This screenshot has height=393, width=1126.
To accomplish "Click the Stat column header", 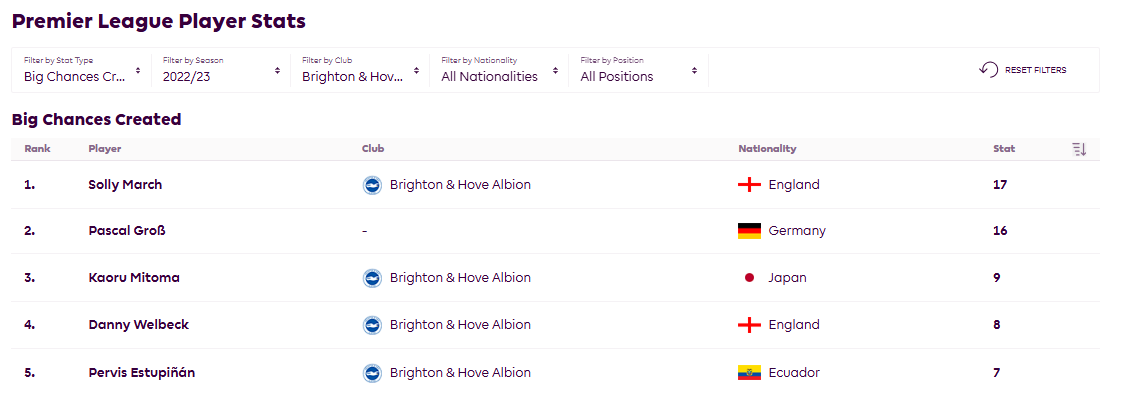I will click(x=1004, y=149).
